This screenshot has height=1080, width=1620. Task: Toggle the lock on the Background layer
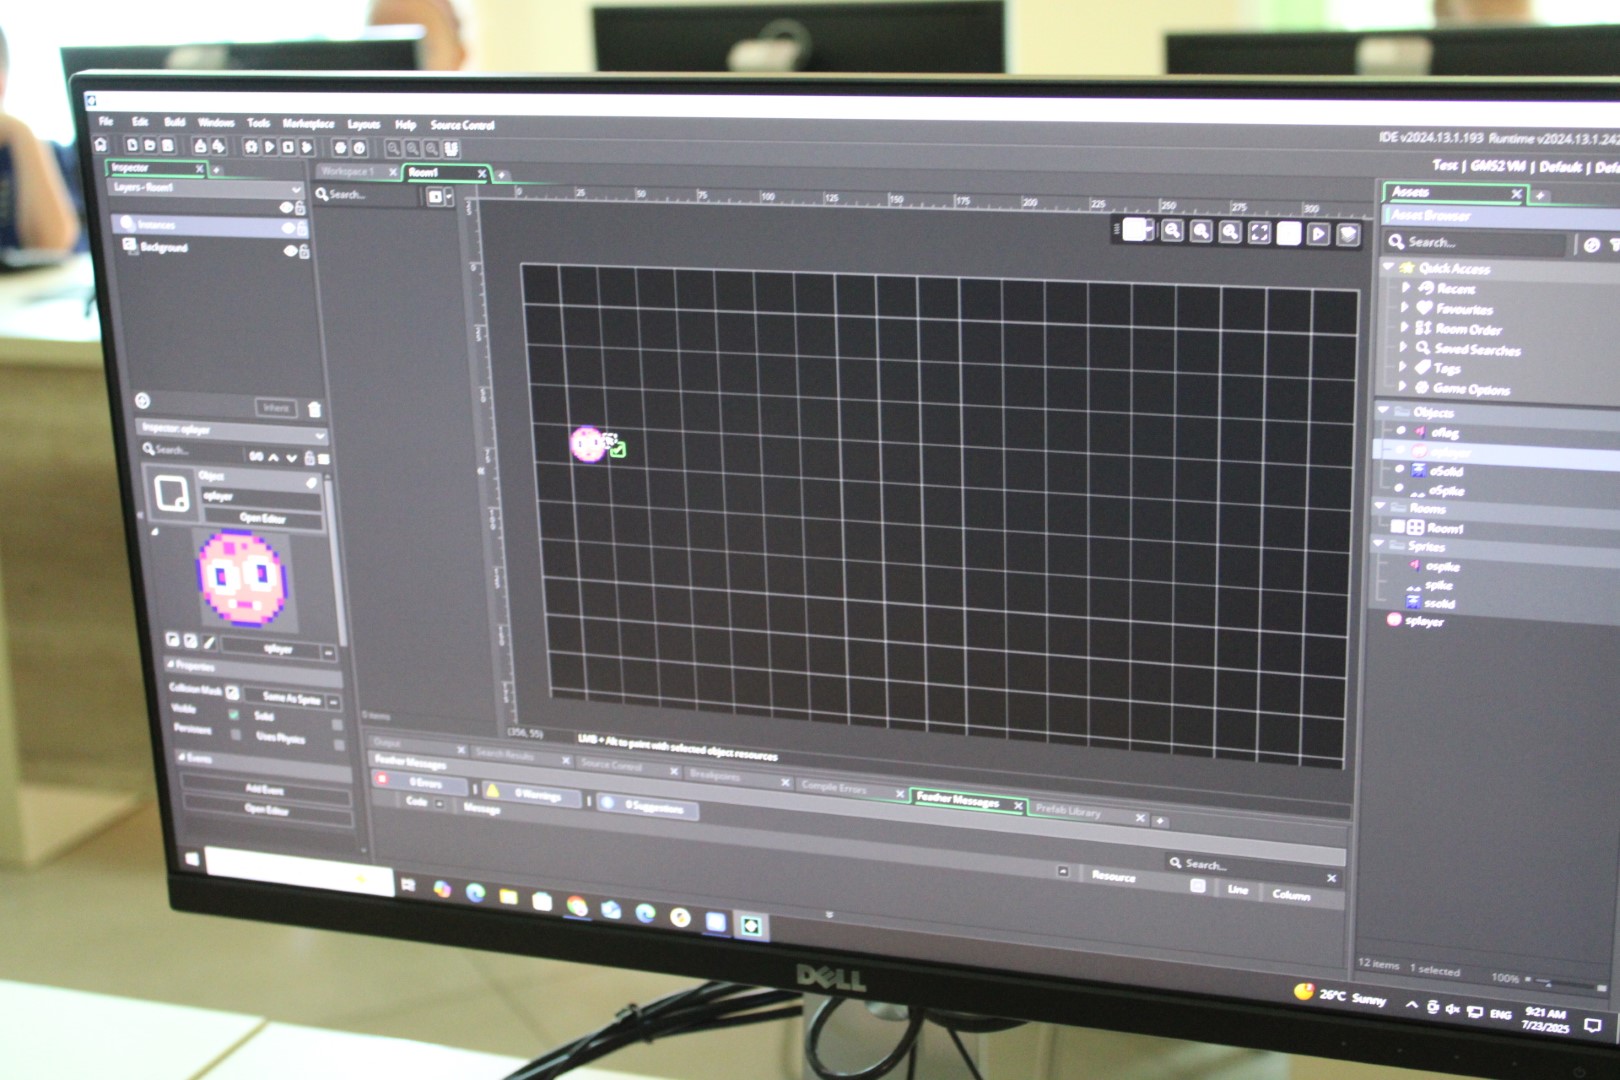[x=304, y=252]
